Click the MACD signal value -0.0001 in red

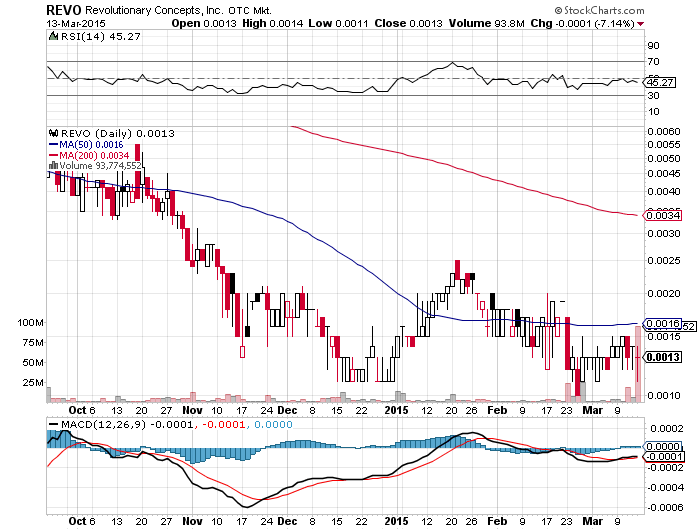point(223,424)
